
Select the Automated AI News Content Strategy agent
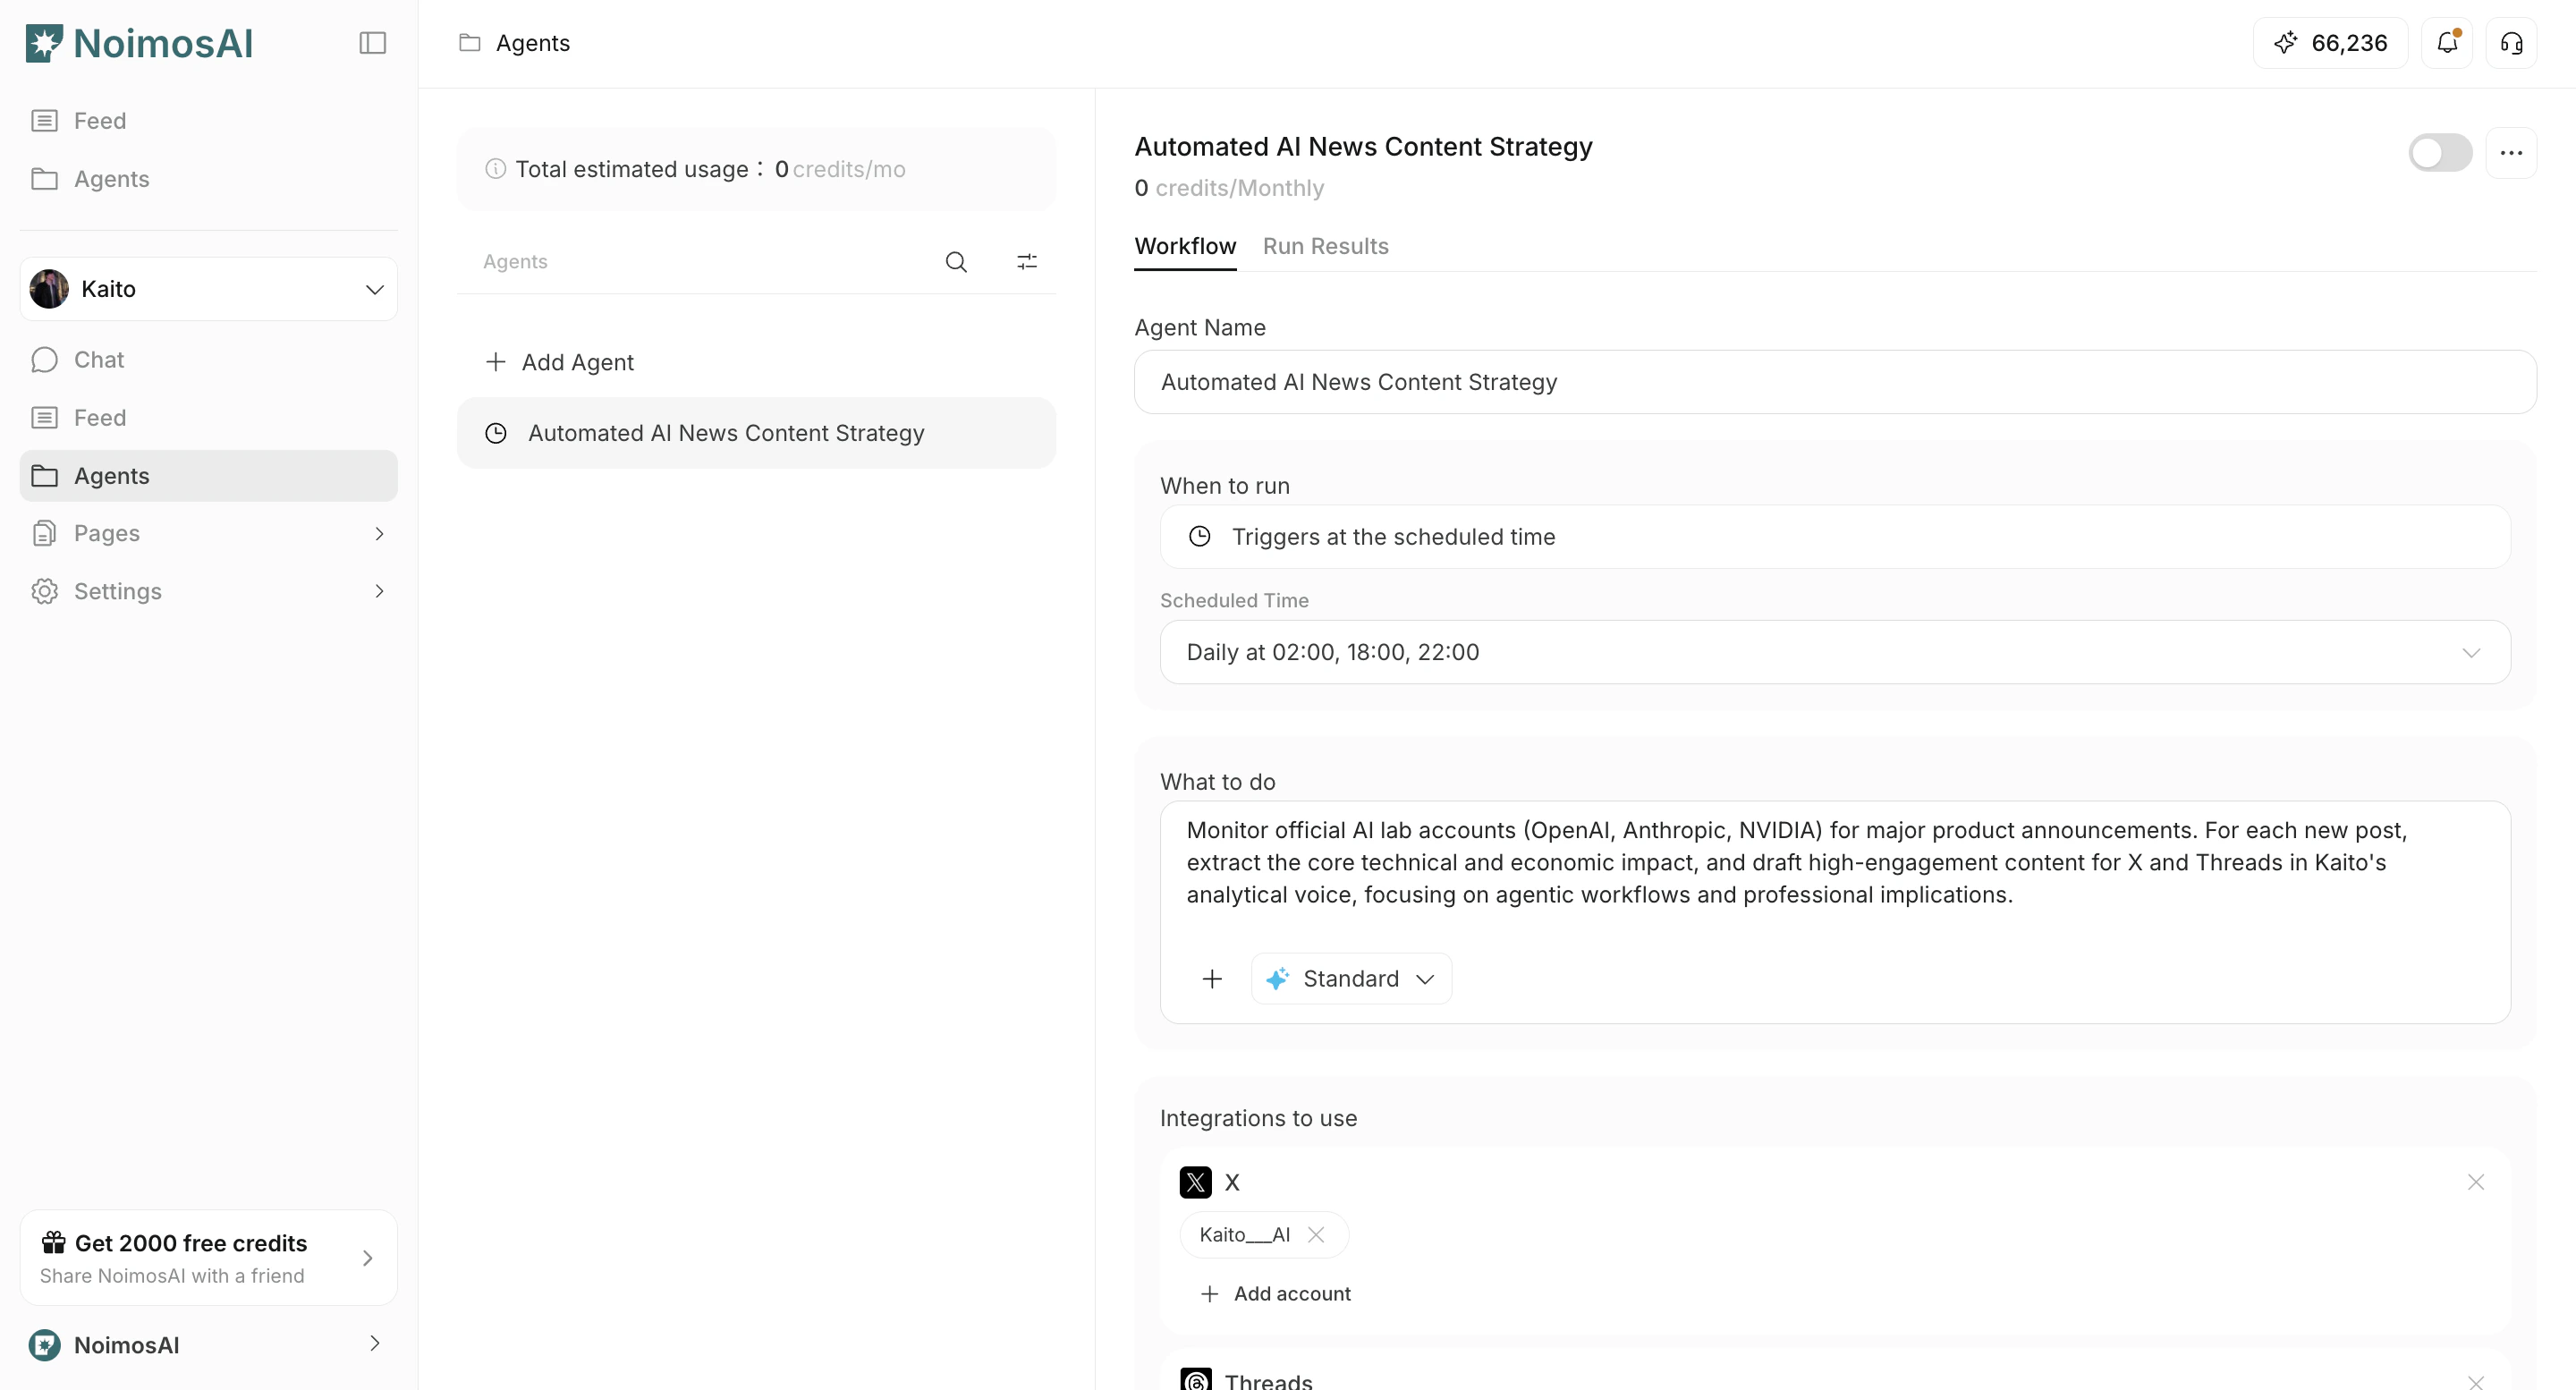(756, 433)
